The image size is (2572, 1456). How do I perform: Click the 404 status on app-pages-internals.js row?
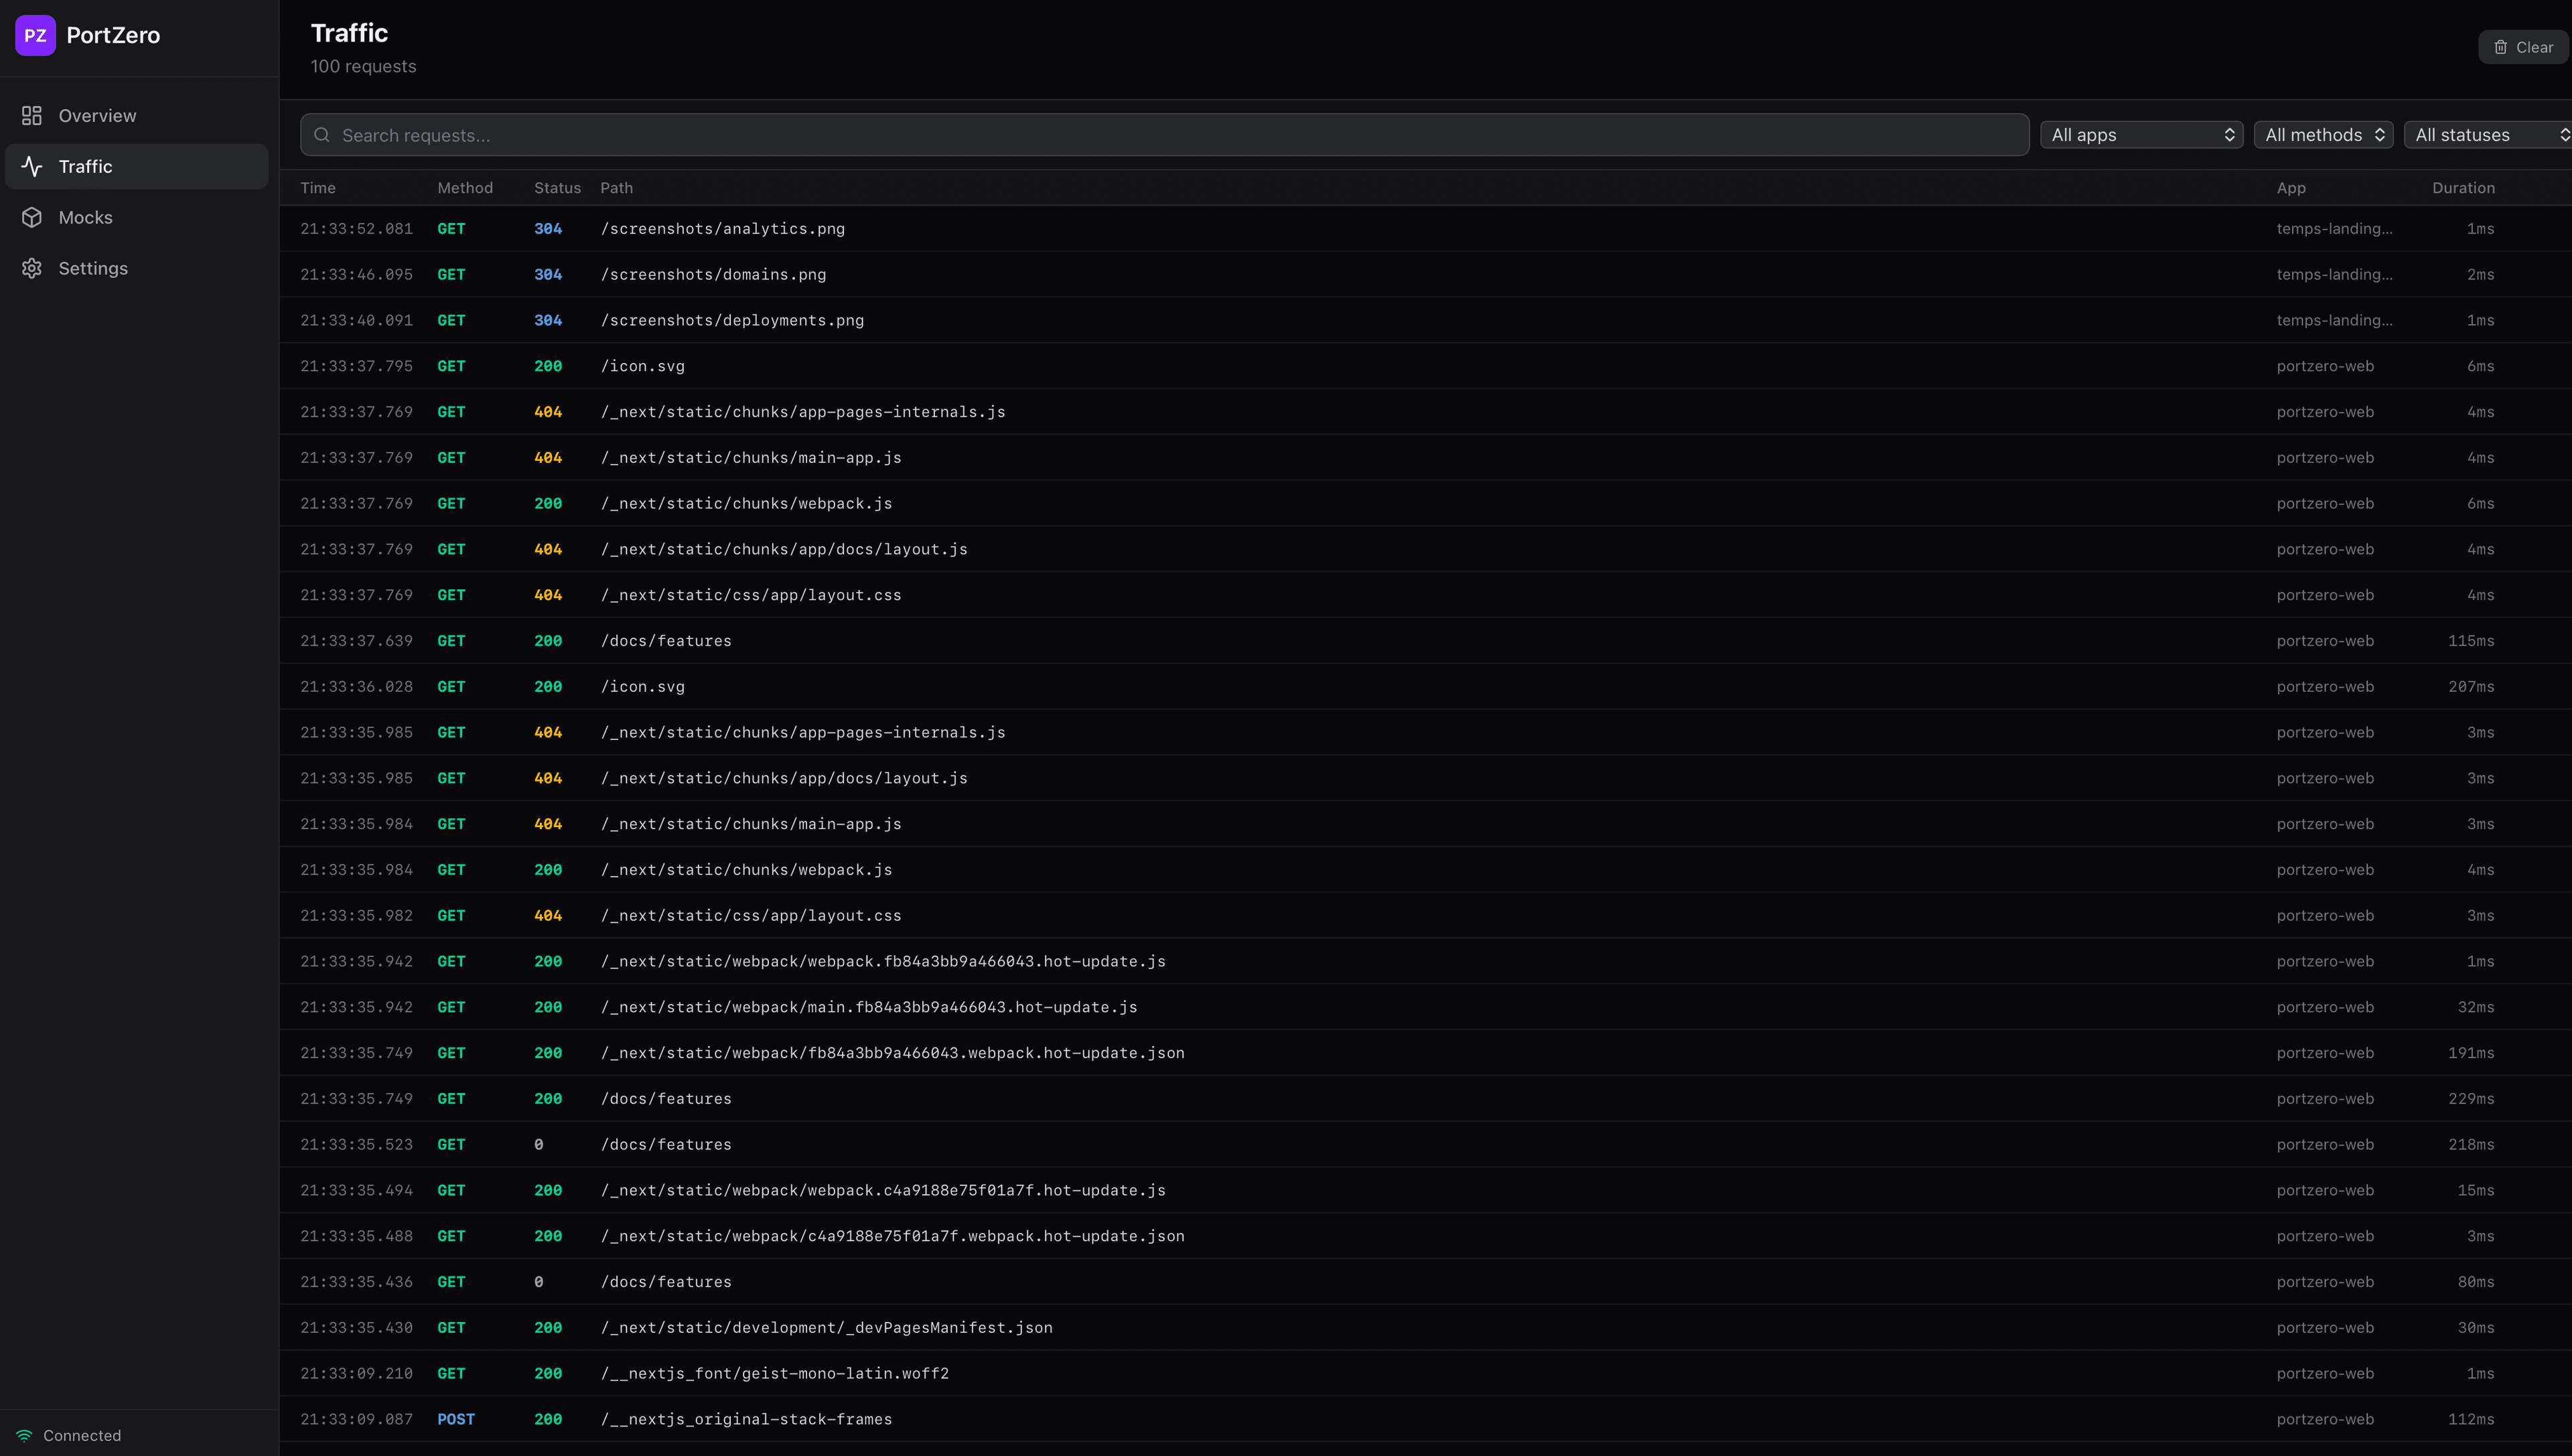pyautogui.click(x=548, y=412)
